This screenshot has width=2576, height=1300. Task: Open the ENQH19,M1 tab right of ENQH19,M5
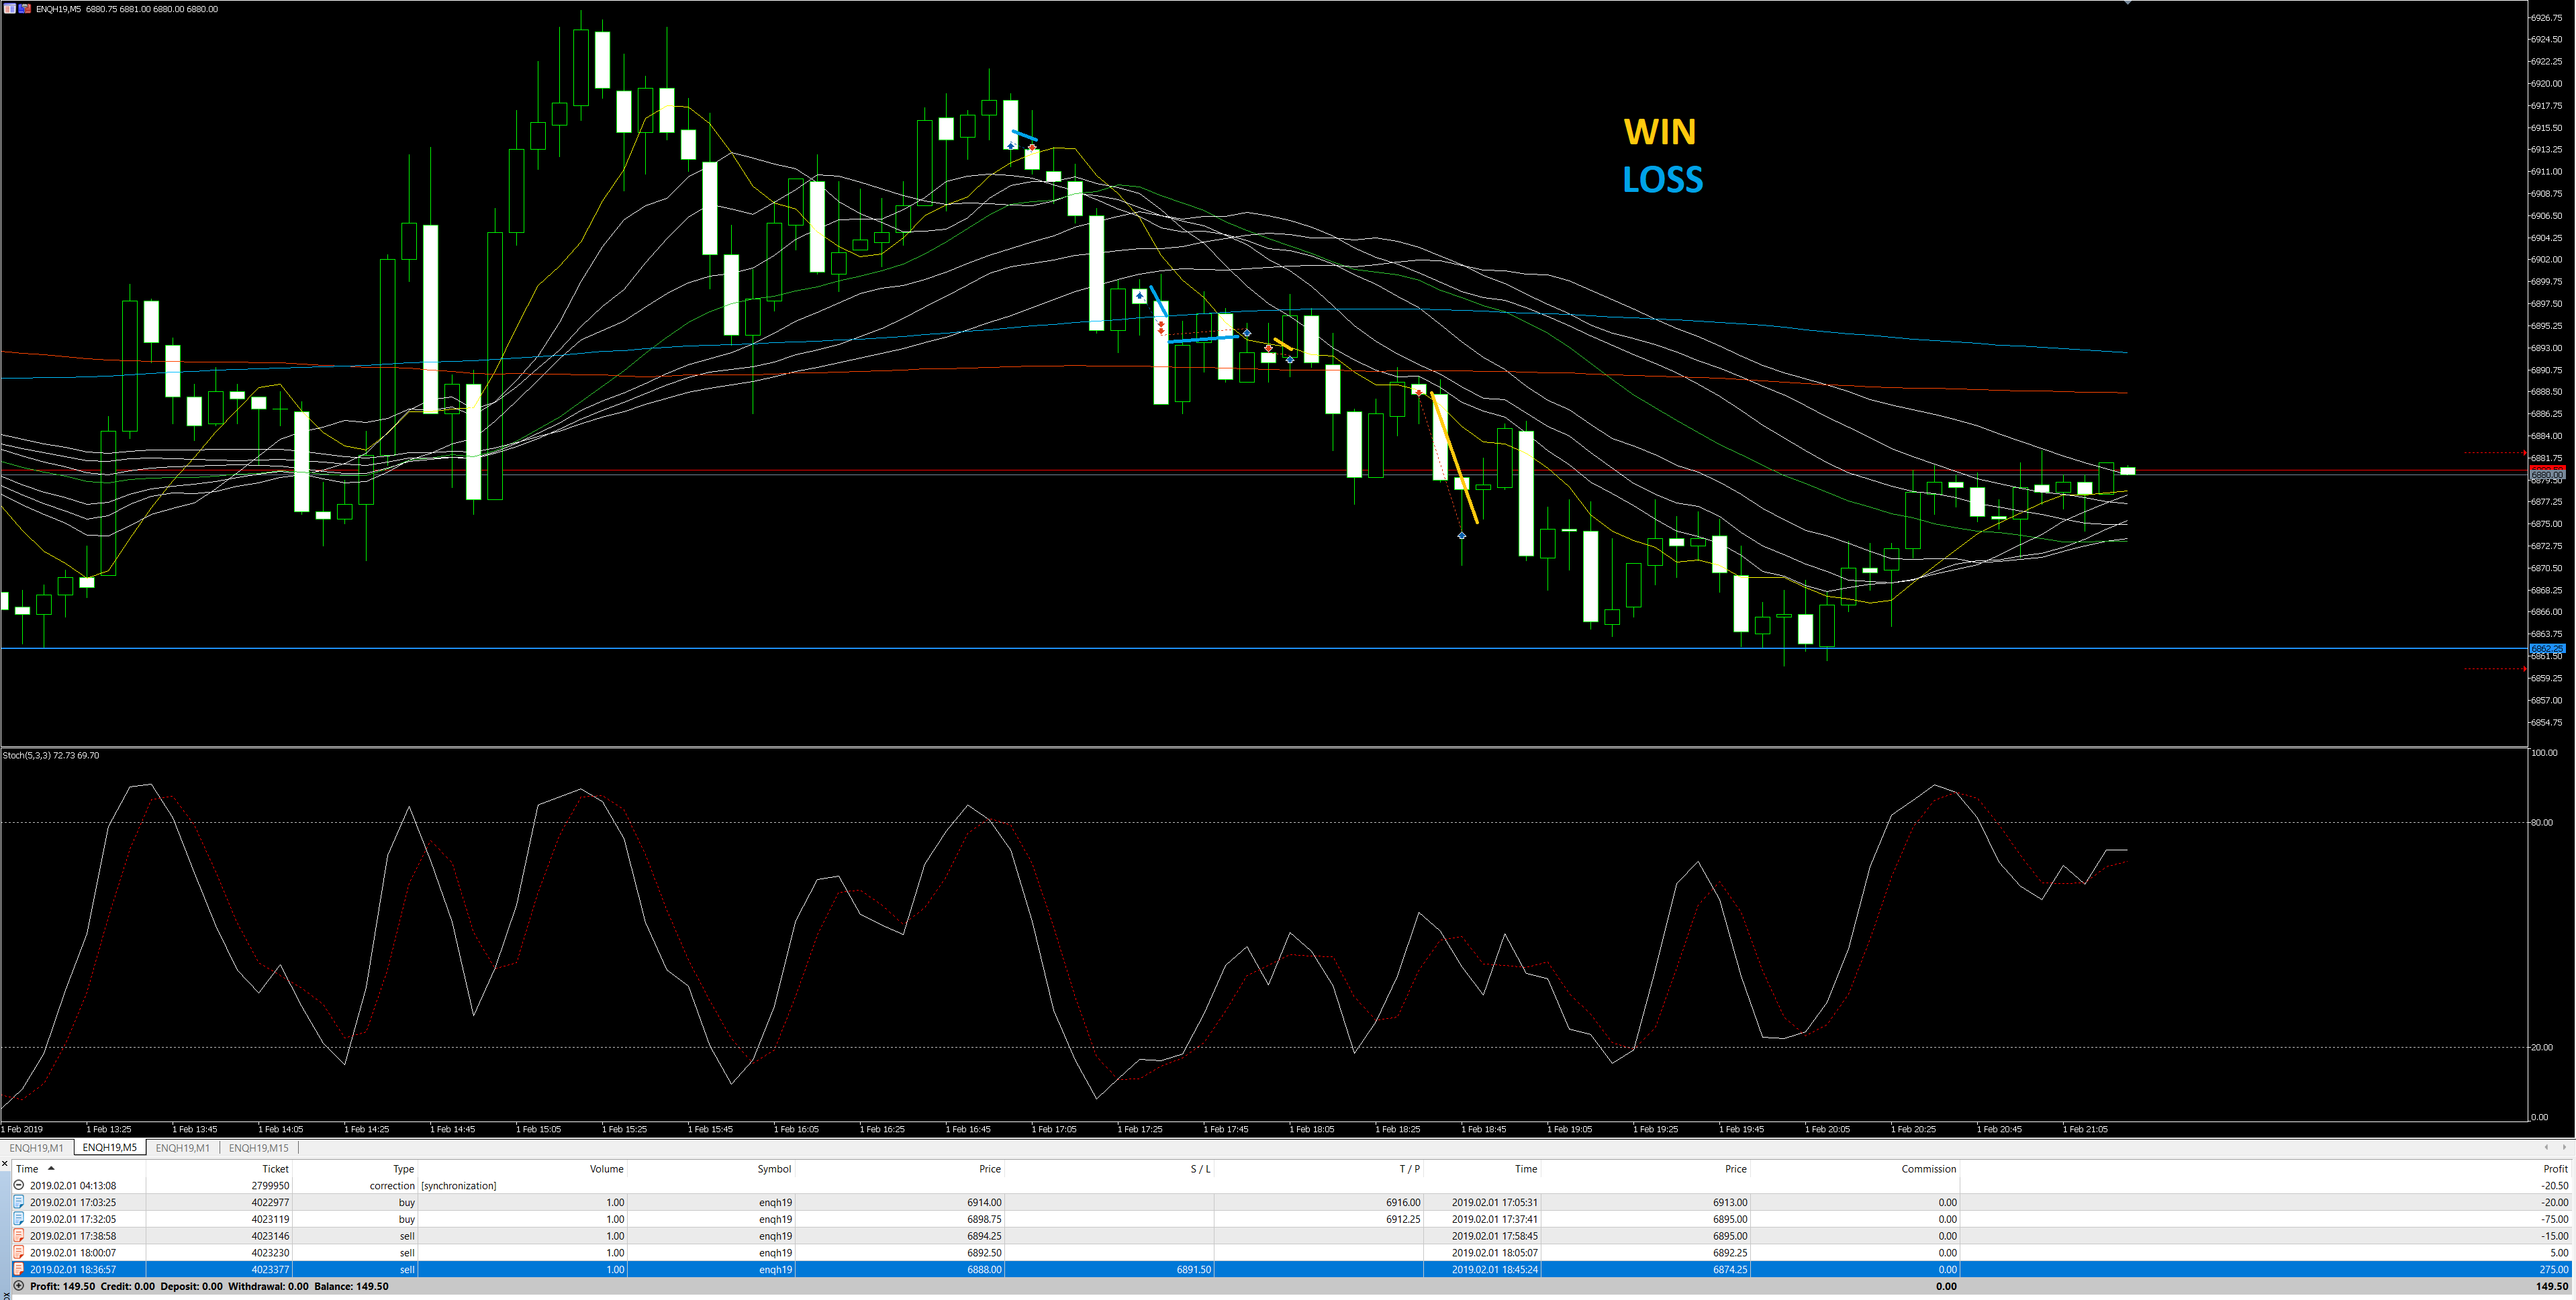pos(183,1148)
